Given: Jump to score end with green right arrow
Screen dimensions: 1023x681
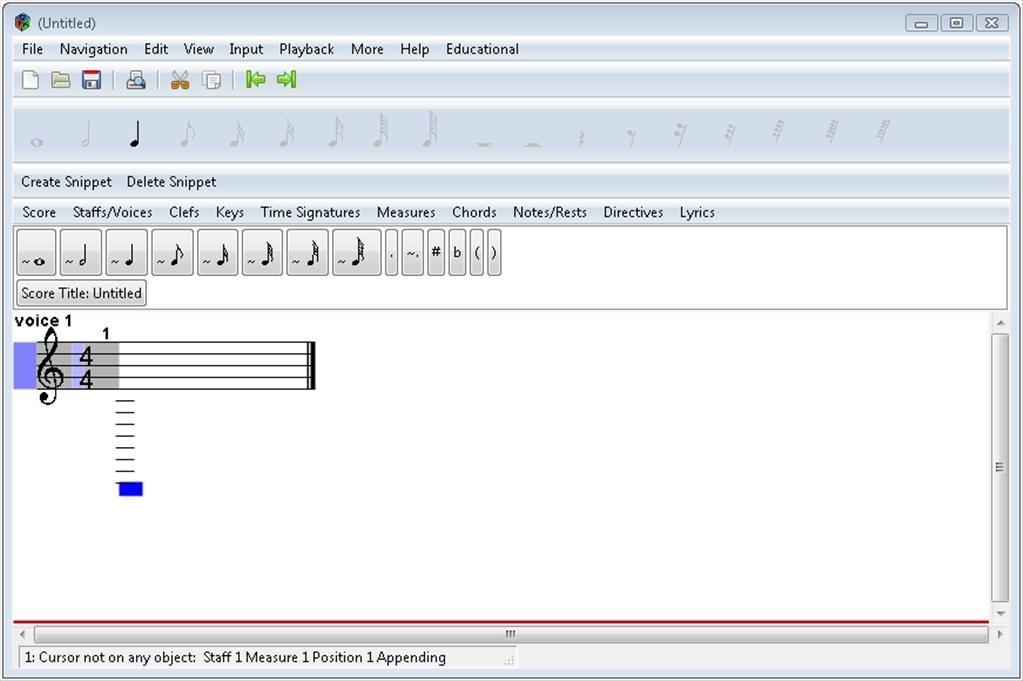Looking at the screenshot, I should pos(286,80).
